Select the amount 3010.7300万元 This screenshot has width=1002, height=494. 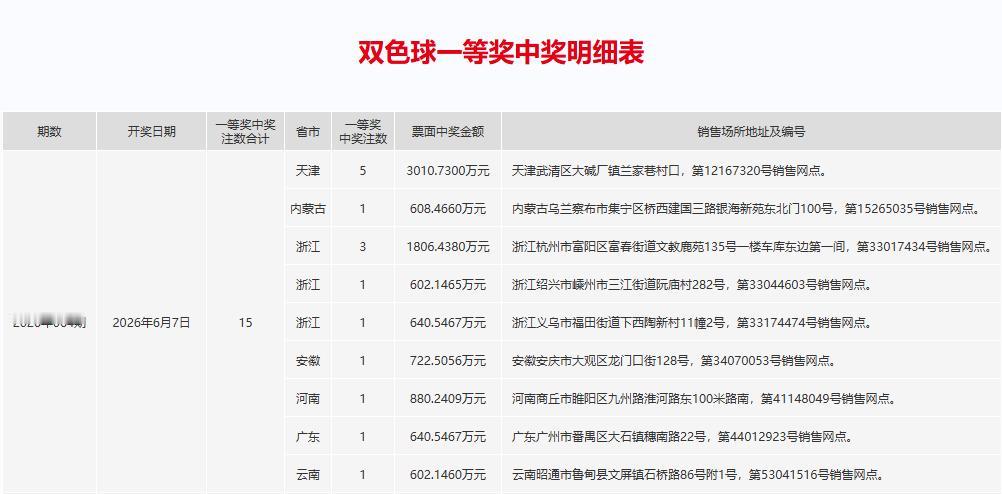point(448,171)
